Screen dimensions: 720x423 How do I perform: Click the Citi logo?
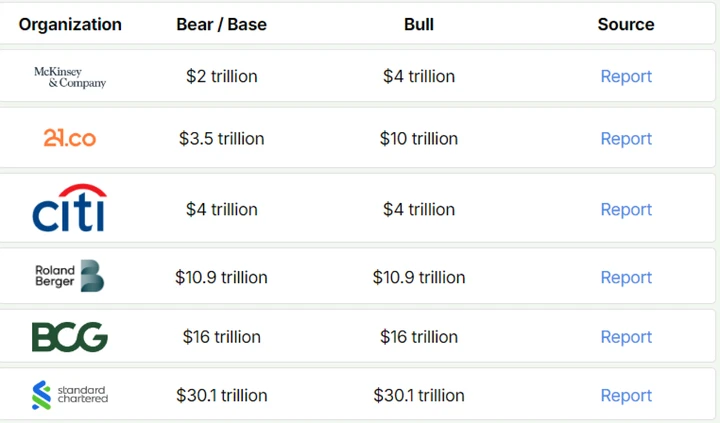[70, 208]
